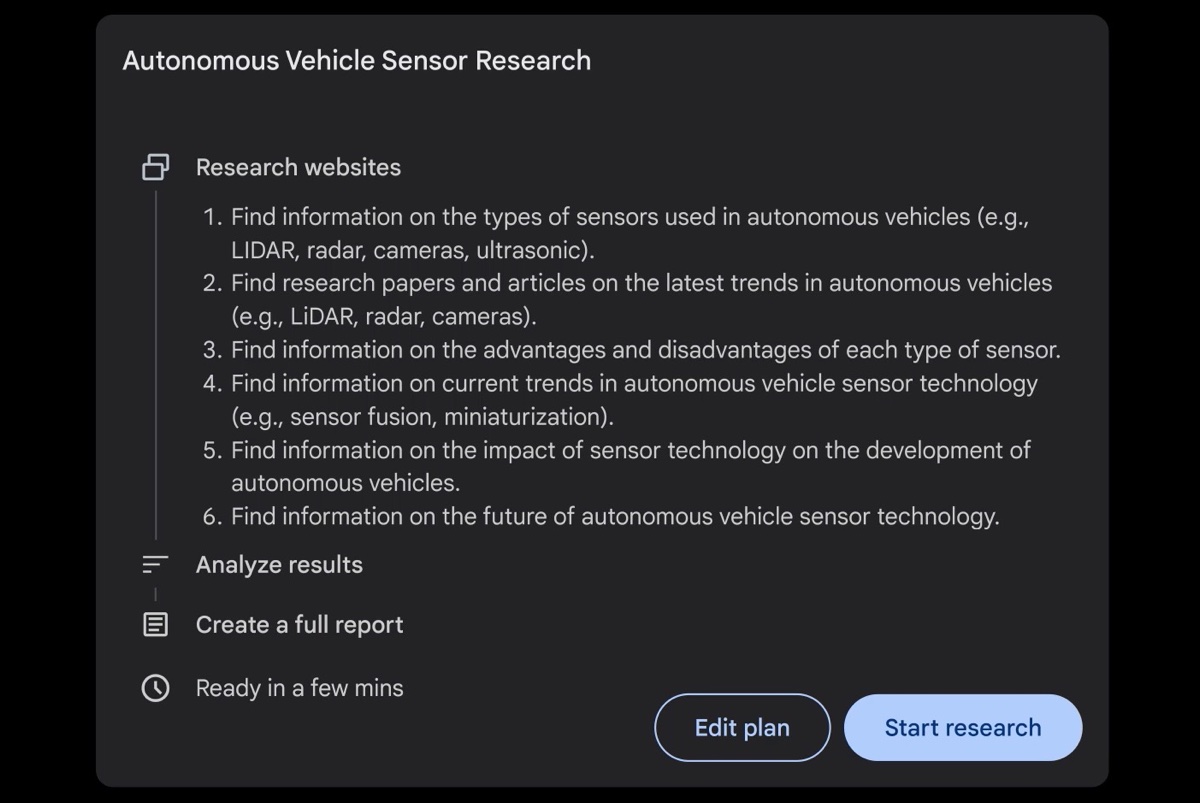Select step 6 about future of sensor technology

click(x=615, y=516)
